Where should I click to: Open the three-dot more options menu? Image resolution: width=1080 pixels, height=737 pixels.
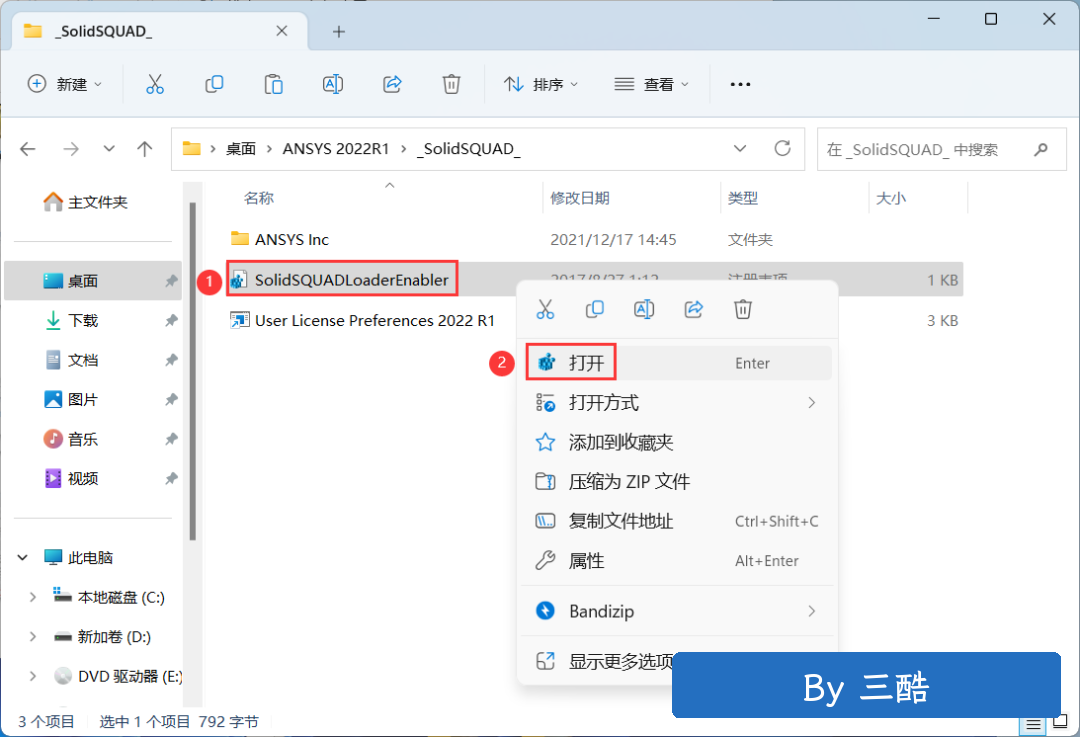740,84
